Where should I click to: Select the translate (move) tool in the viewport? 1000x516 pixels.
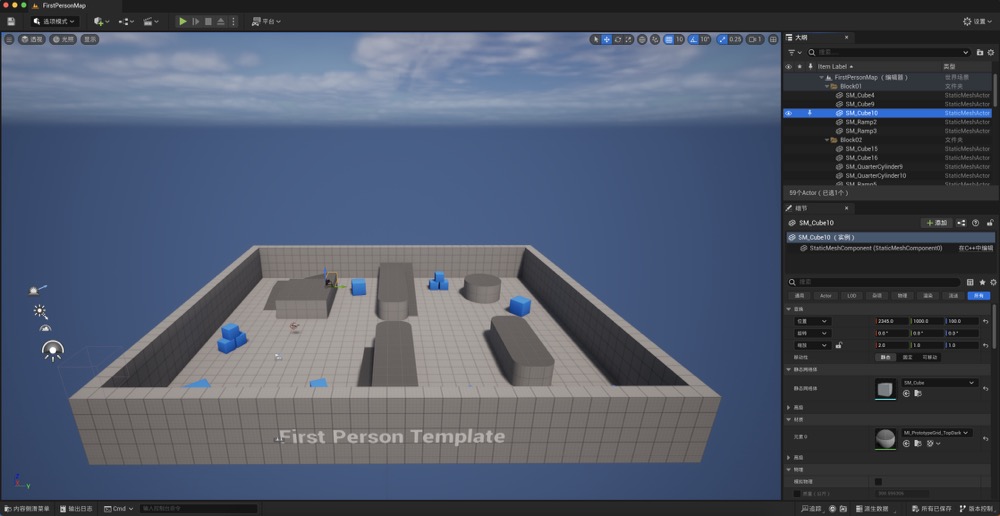point(606,39)
